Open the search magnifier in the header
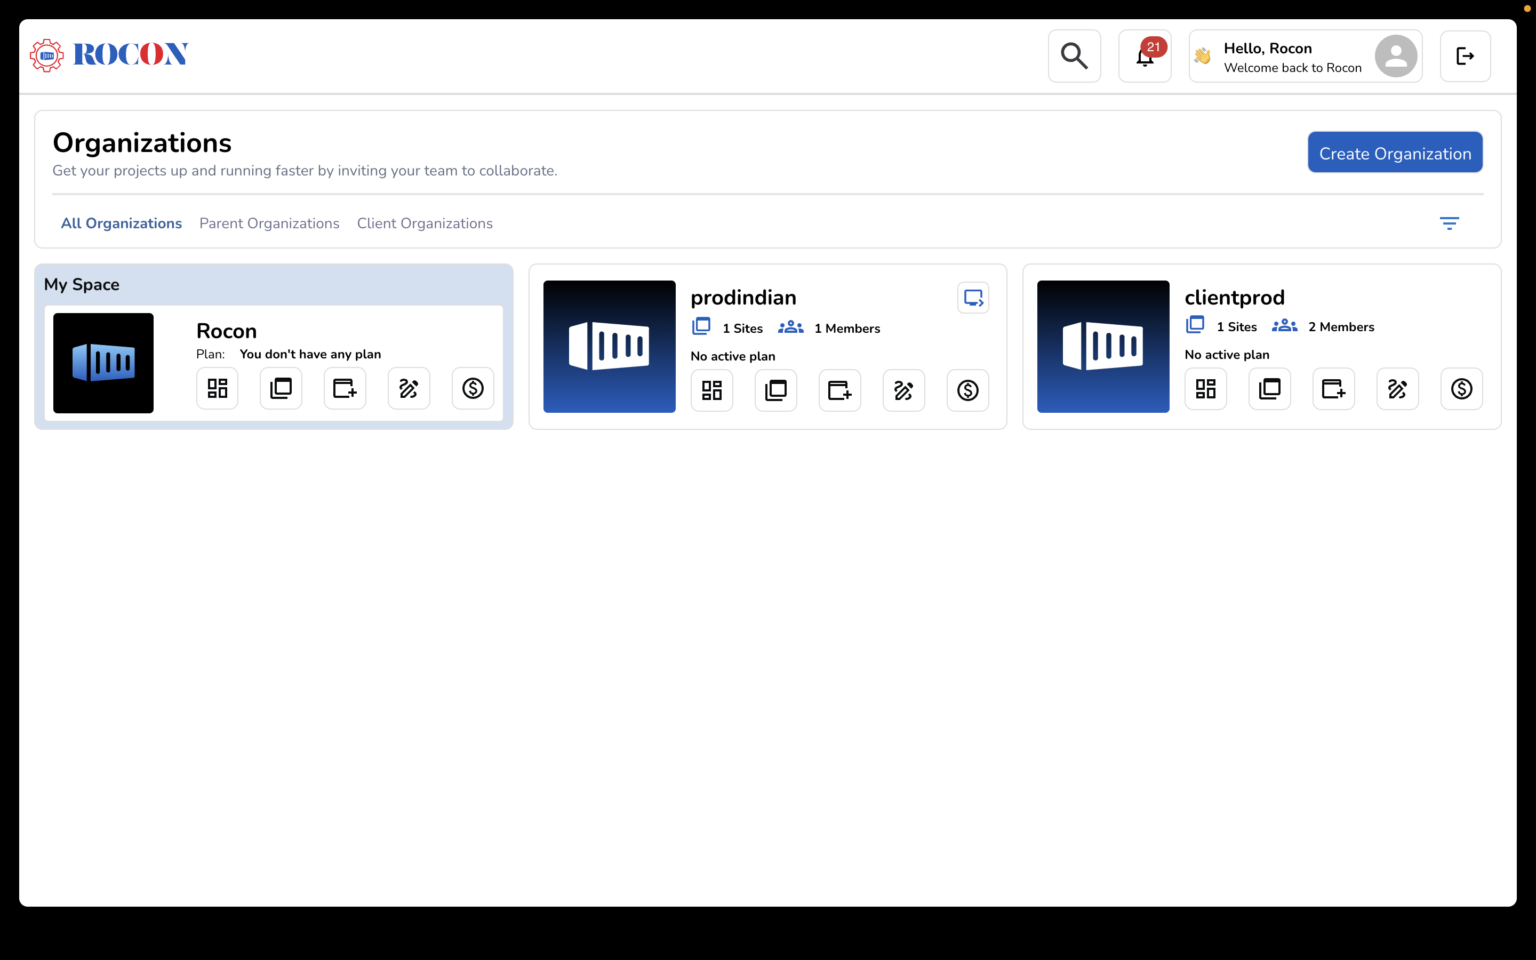The image size is (1536, 960). click(x=1074, y=56)
